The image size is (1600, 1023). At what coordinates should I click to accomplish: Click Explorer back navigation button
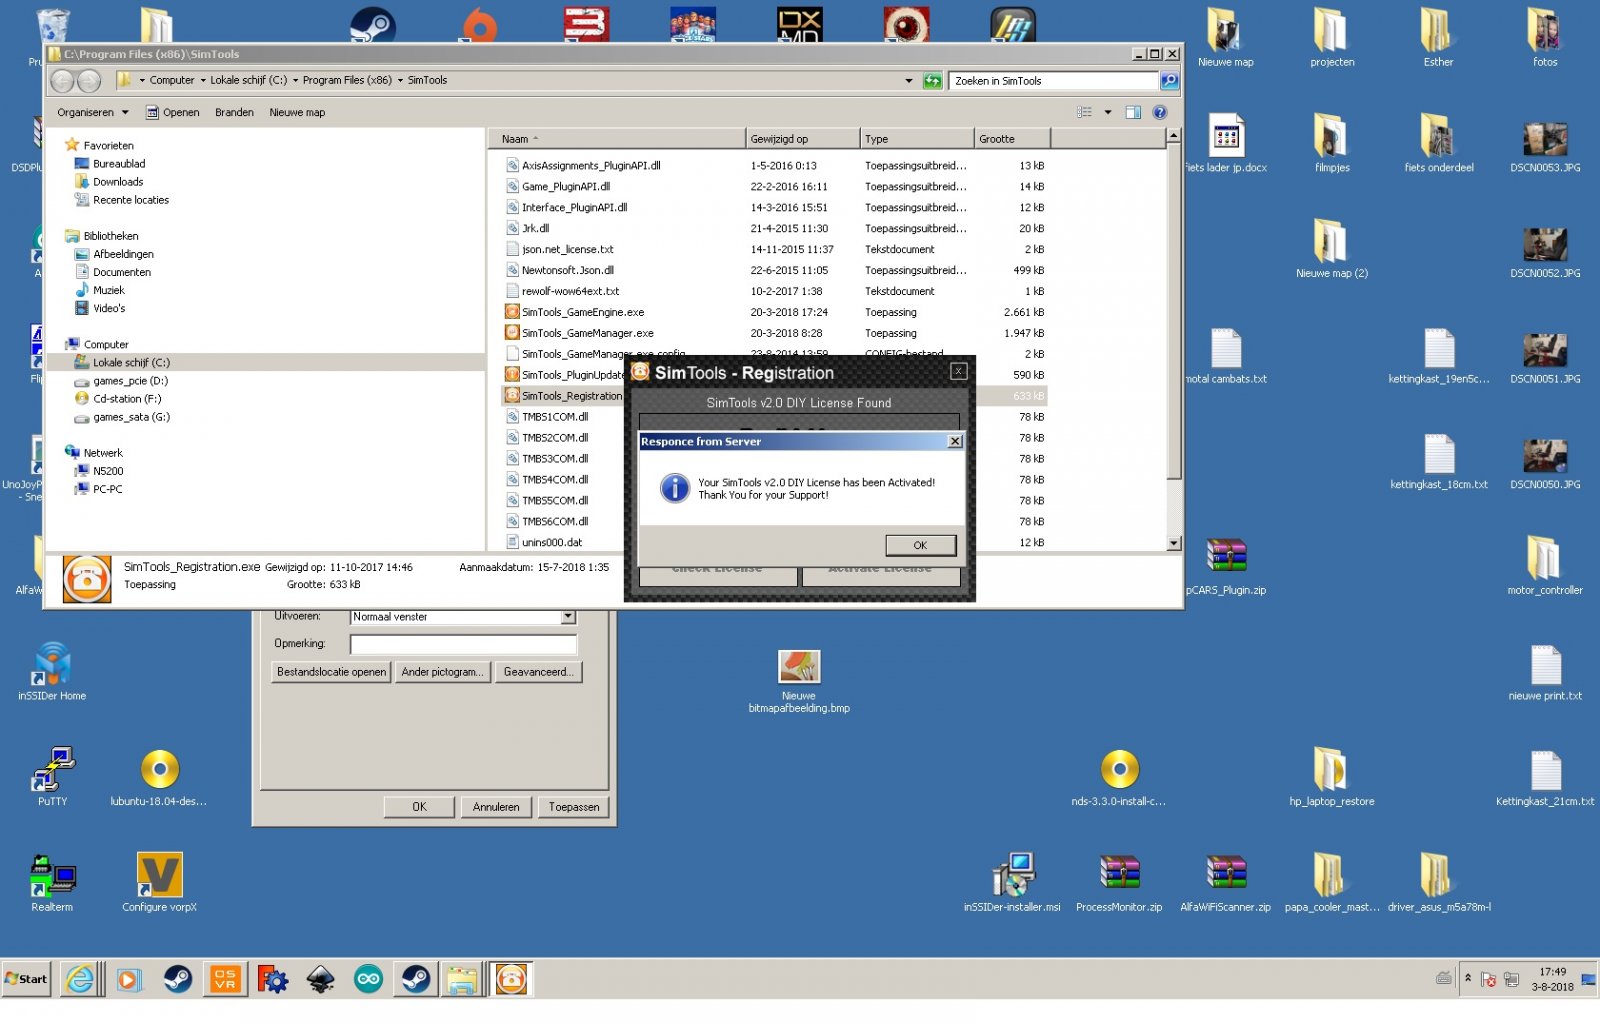(63, 81)
